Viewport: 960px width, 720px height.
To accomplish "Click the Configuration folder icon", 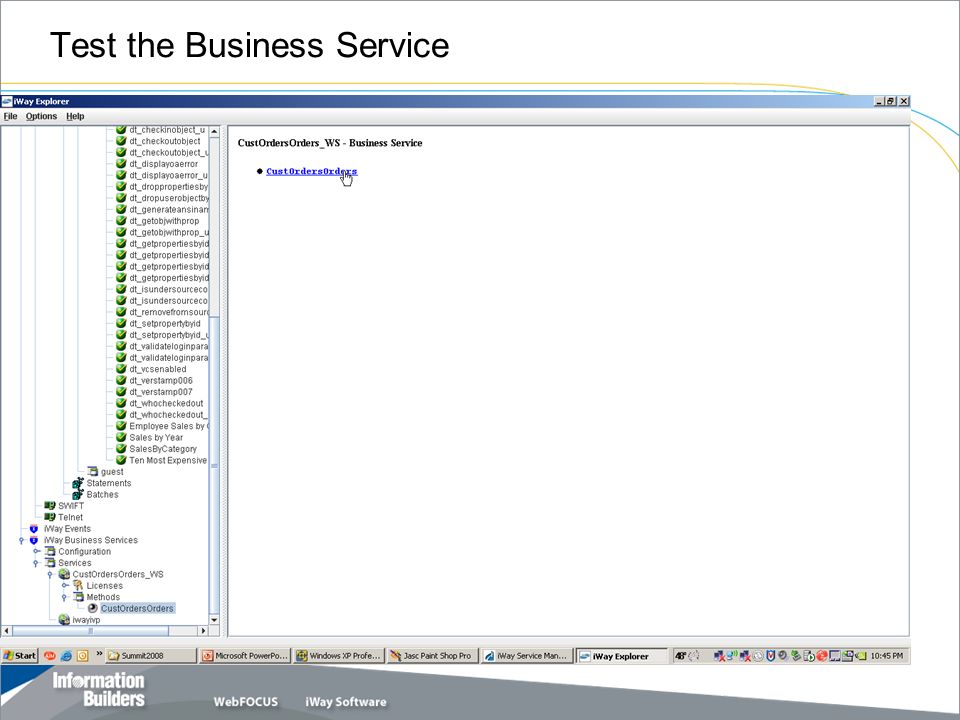I will (x=50, y=552).
